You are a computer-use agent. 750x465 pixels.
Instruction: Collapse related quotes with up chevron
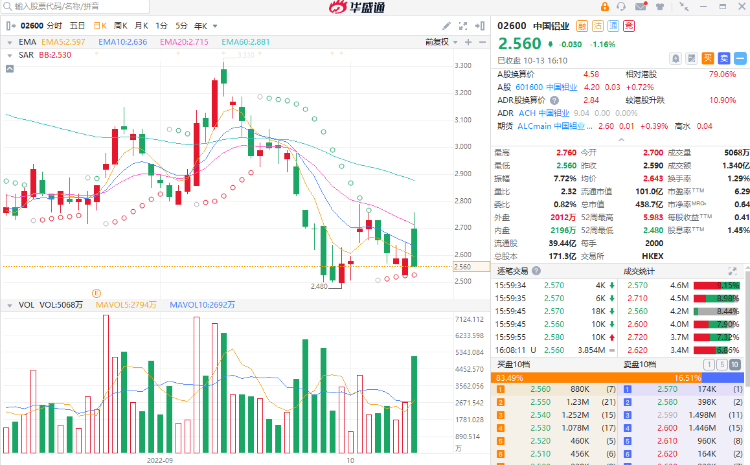click(x=621, y=140)
